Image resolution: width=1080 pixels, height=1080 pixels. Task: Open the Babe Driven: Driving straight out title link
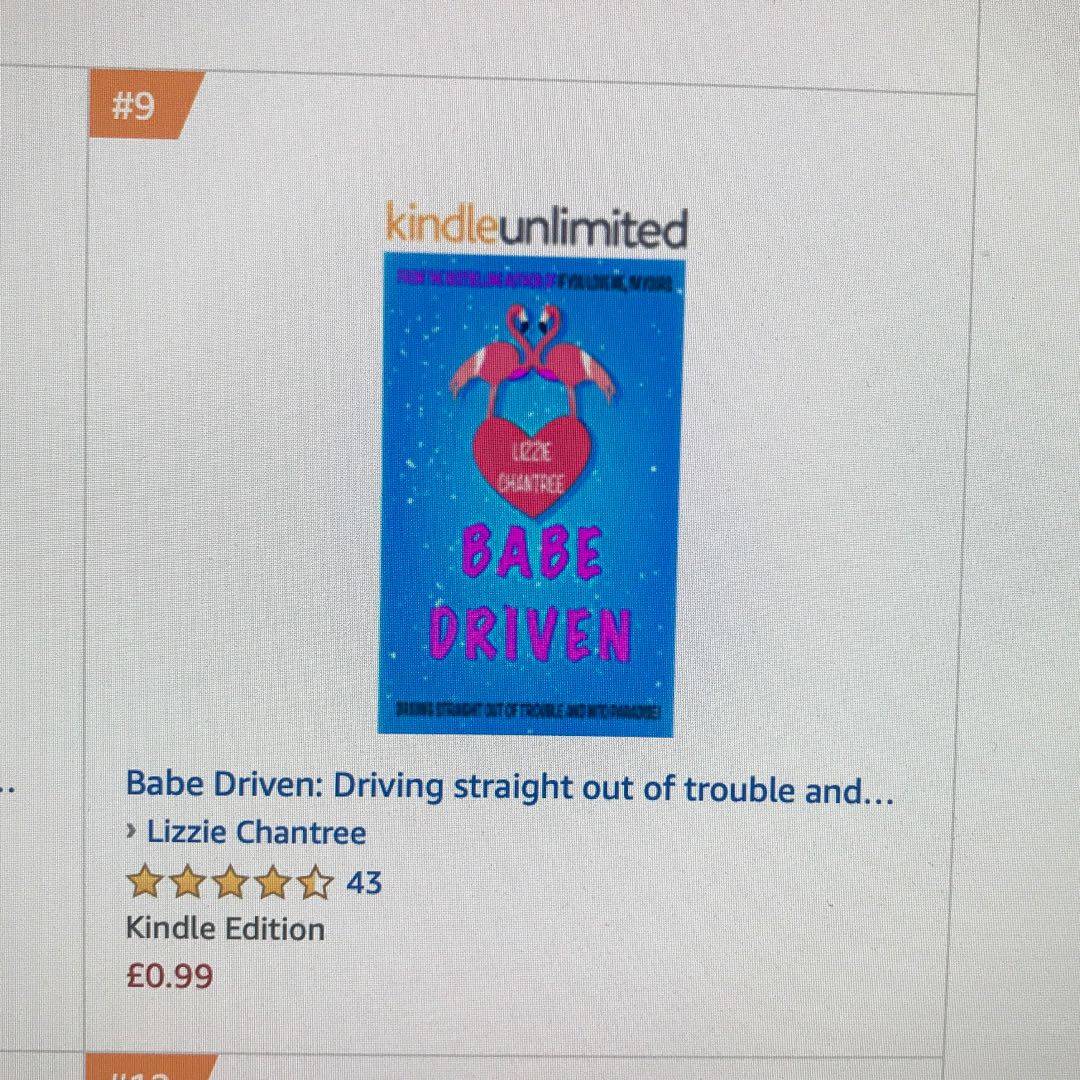click(510, 787)
